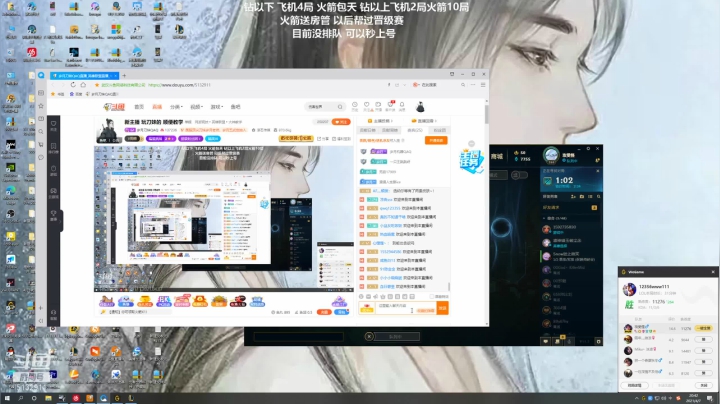Screen dimensions: 720x404
Task: Open a new browser tab with plus button
Action: 124,75
